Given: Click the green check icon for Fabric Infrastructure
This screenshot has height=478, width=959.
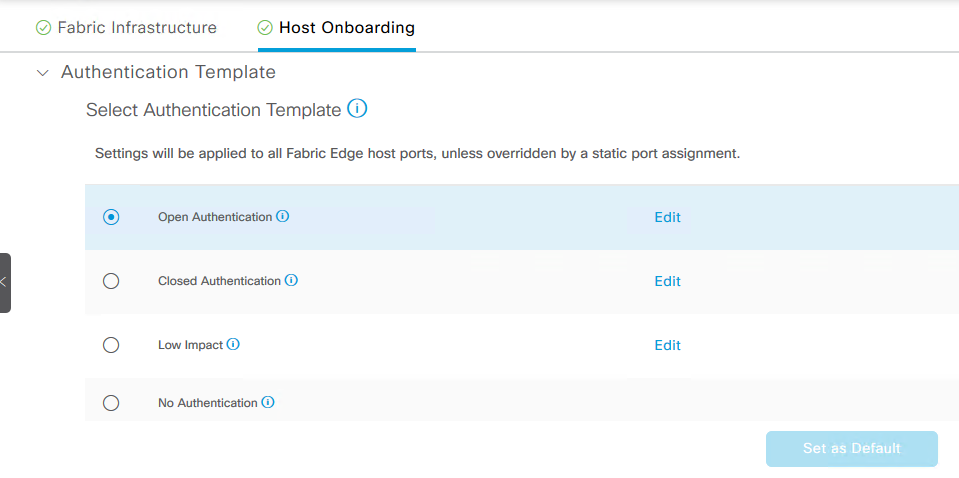Looking at the screenshot, I should coord(43,28).
